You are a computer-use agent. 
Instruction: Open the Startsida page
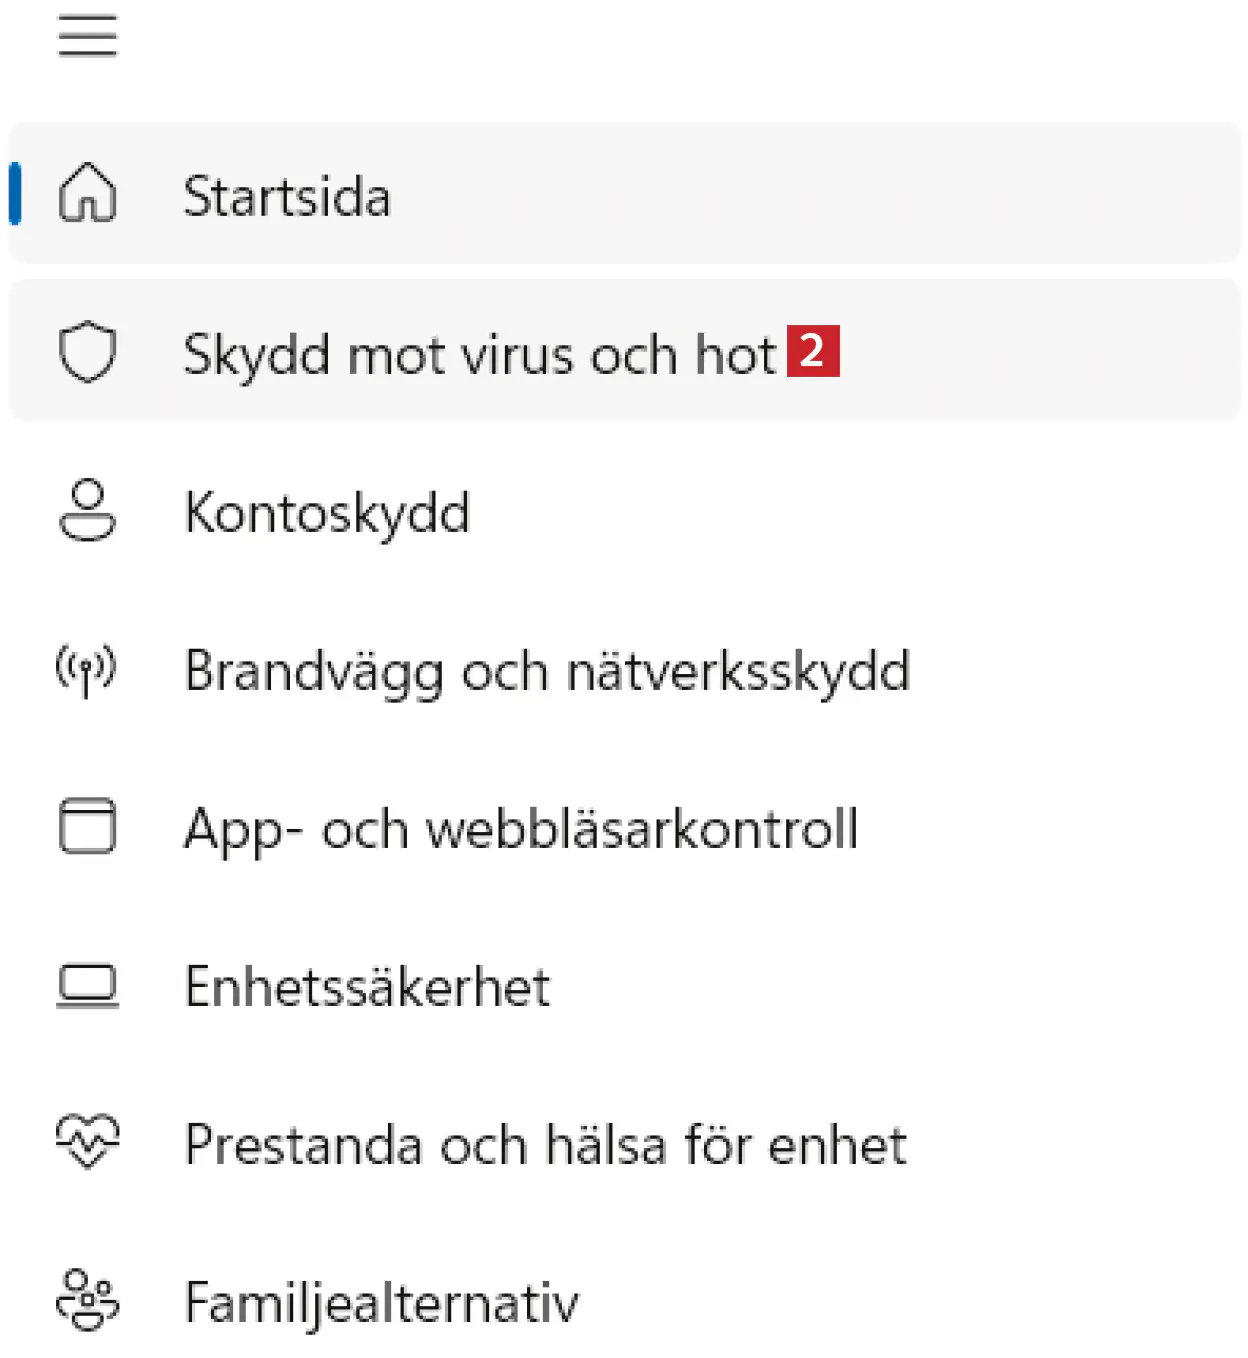point(287,196)
